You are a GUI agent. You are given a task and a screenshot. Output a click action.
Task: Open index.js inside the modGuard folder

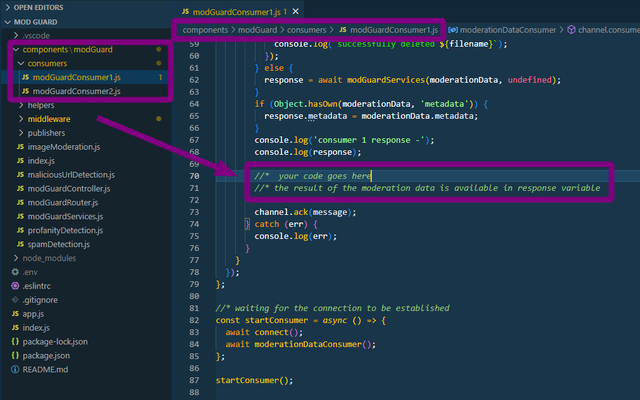(41, 160)
